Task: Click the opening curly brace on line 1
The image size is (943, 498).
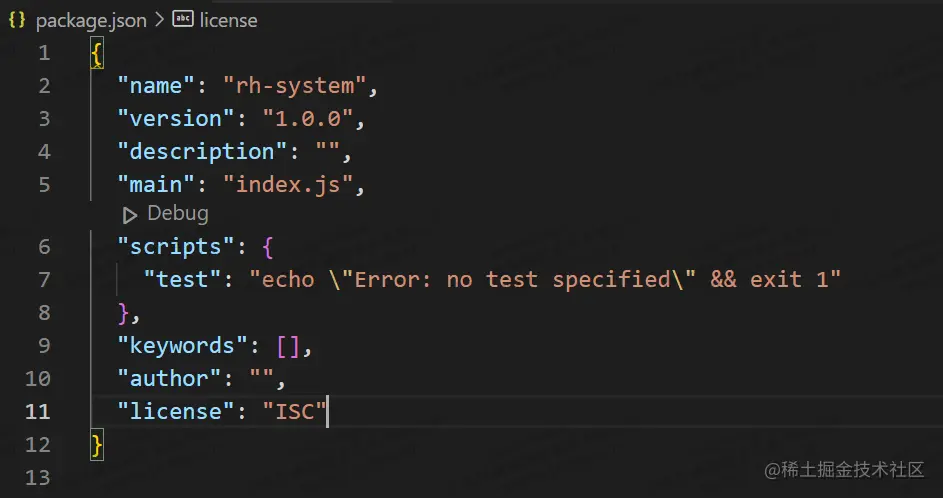Action: pyautogui.click(x=97, y=54)
